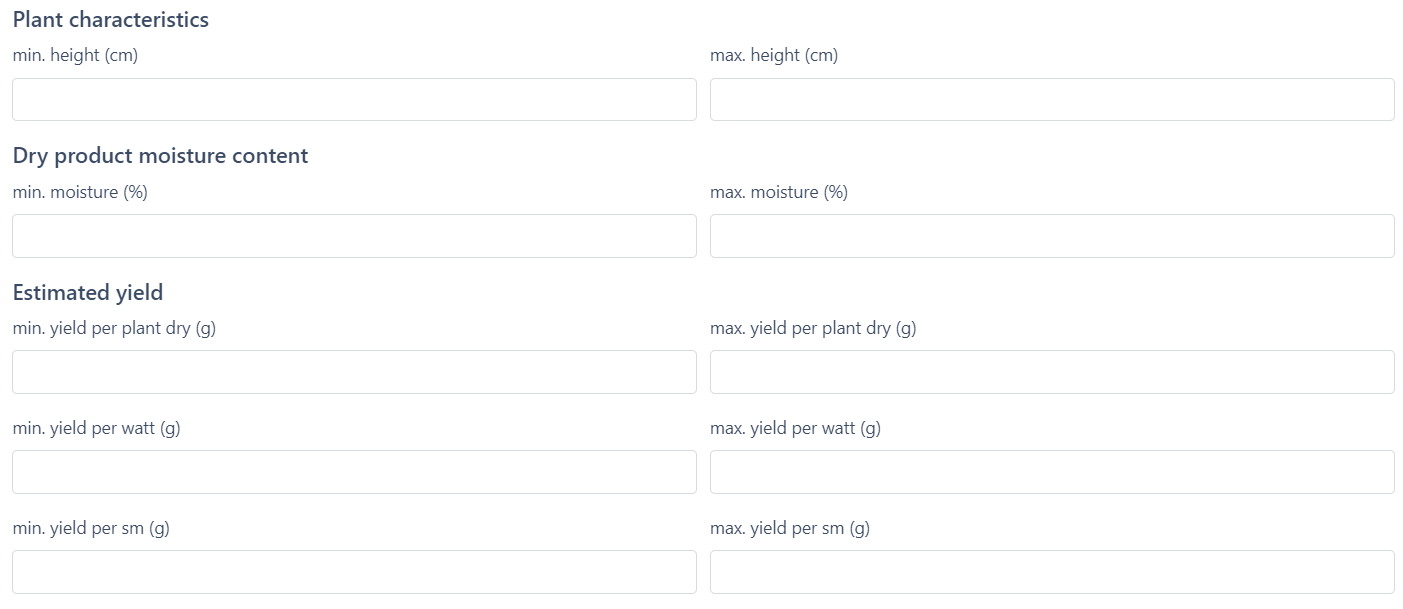Click the "max. height (cm)" label text
This screenshot has height=609, width=1403.
point(774,56)
